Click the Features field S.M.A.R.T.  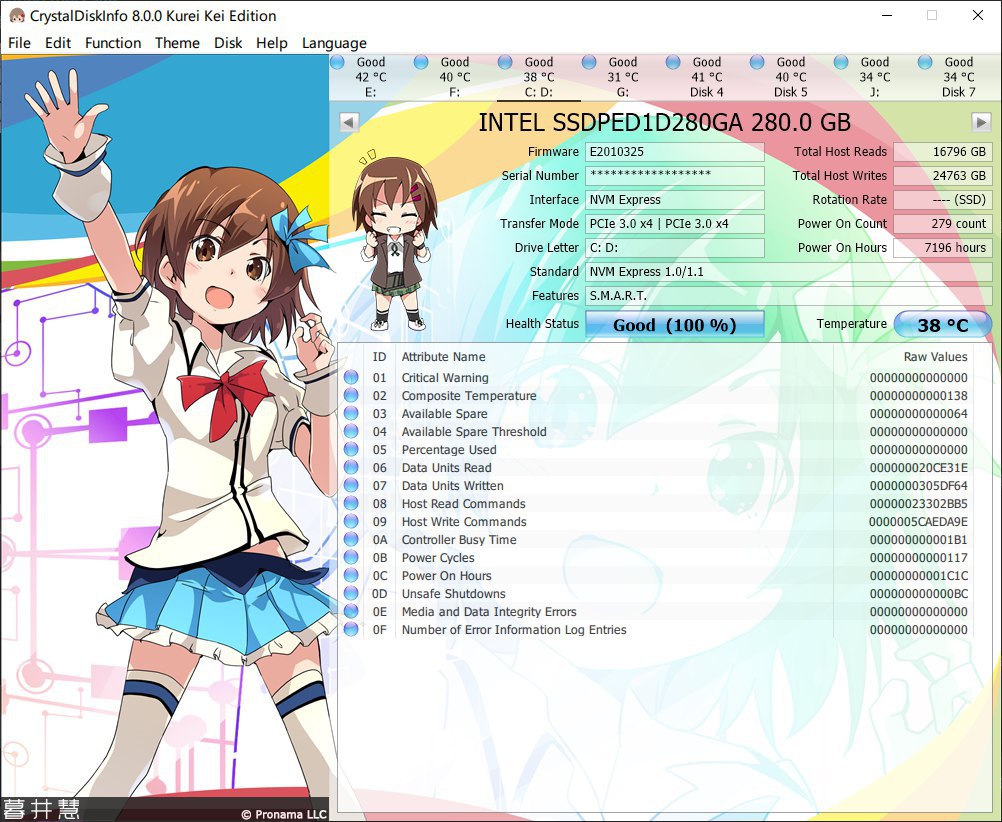click(x=789, y=295)
